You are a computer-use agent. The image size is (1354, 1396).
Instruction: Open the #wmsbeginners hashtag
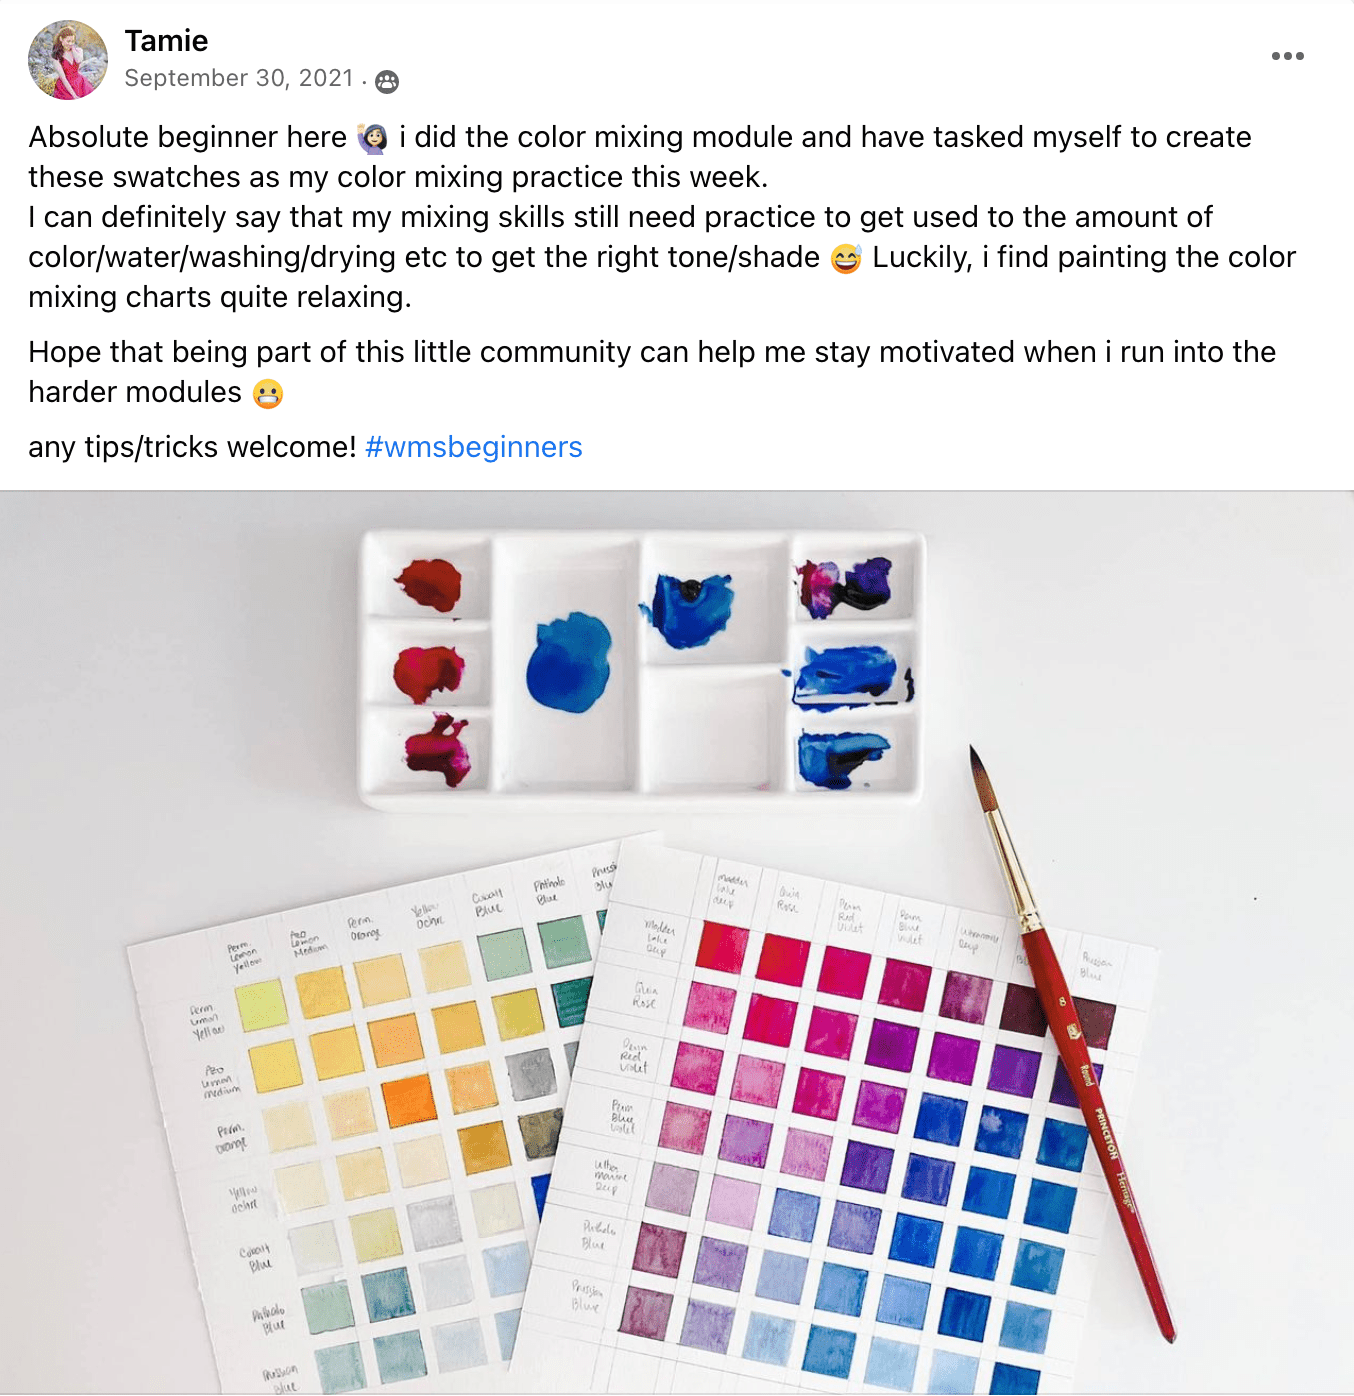point(474,447)
